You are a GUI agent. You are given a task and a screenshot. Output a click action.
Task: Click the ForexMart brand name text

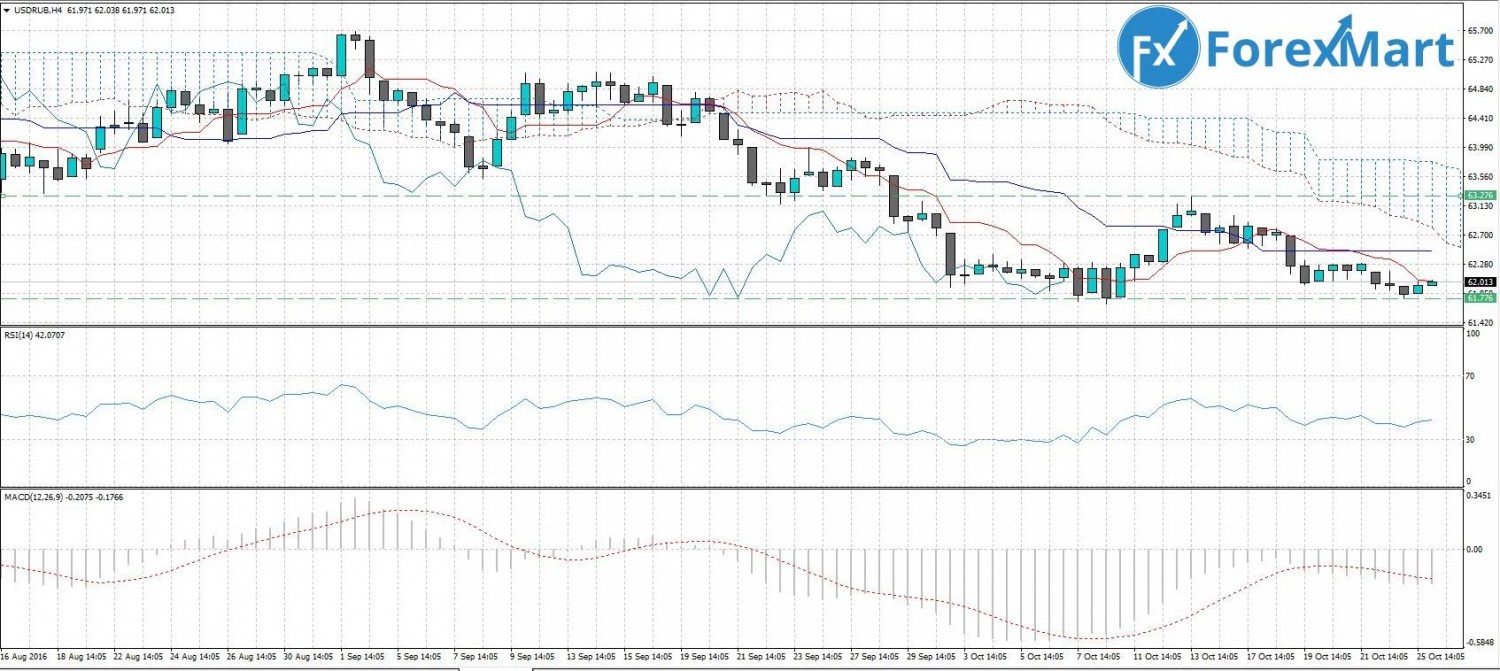(x=1330, y=48)
